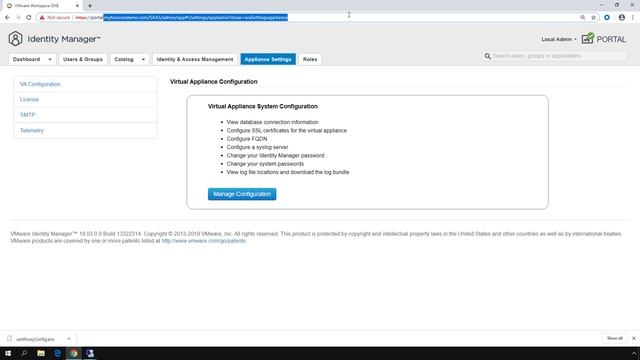The height and width of the screenshot is (360, 640).
Task: Click the browser back arrow
Action: [7, 18]
